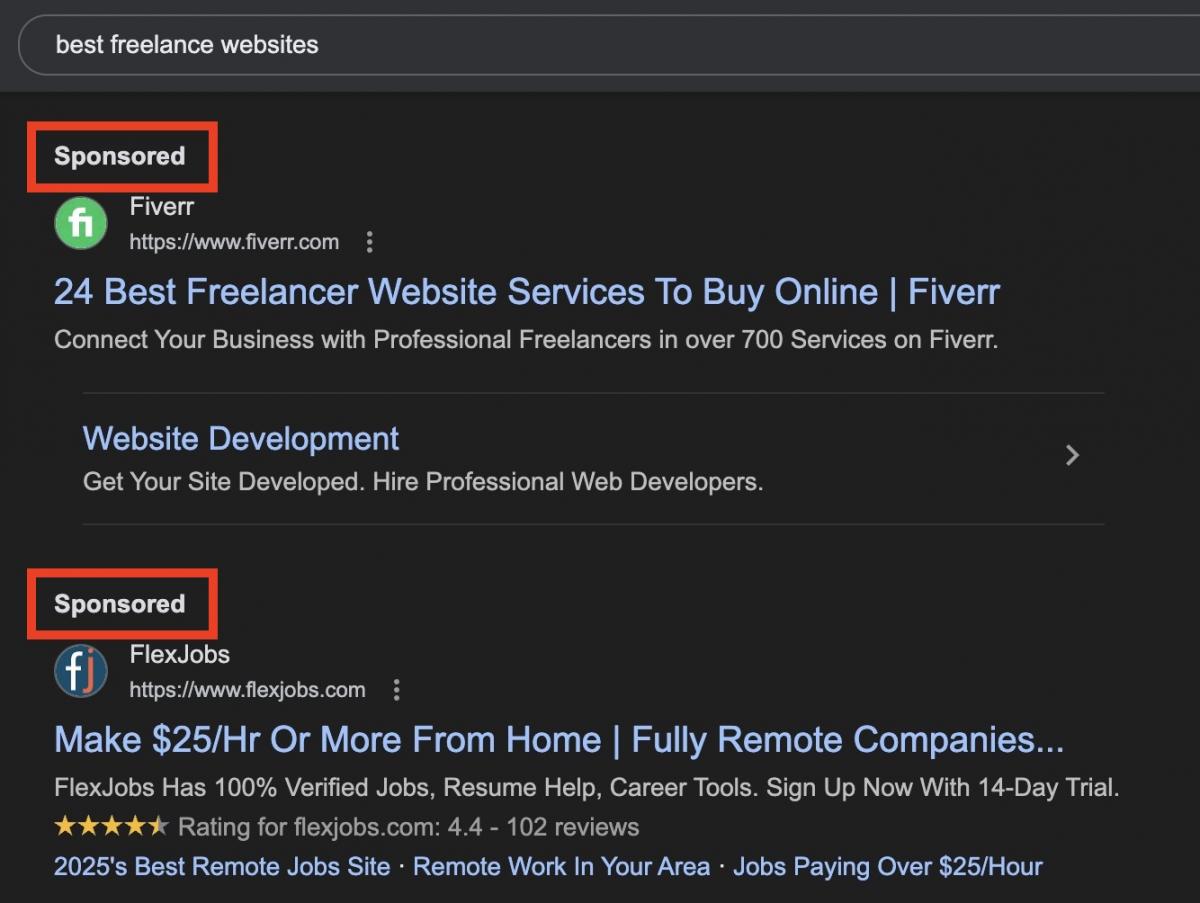
Task: Click the '2025's Best Remote Jobs Site' link
Action: point(222,866)
